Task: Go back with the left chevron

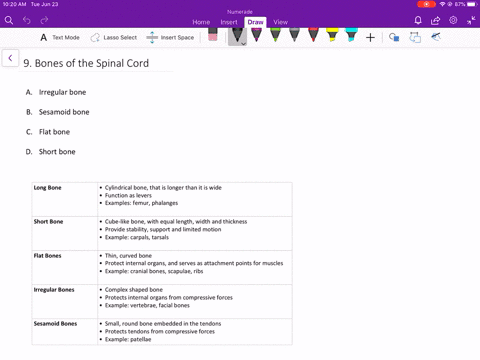Action: (x=10, y=58)
